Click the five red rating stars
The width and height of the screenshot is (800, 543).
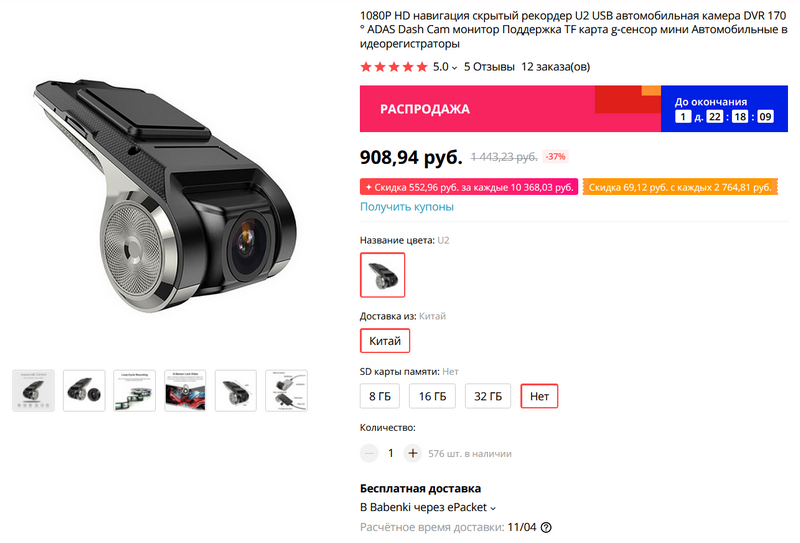[394, 67]
